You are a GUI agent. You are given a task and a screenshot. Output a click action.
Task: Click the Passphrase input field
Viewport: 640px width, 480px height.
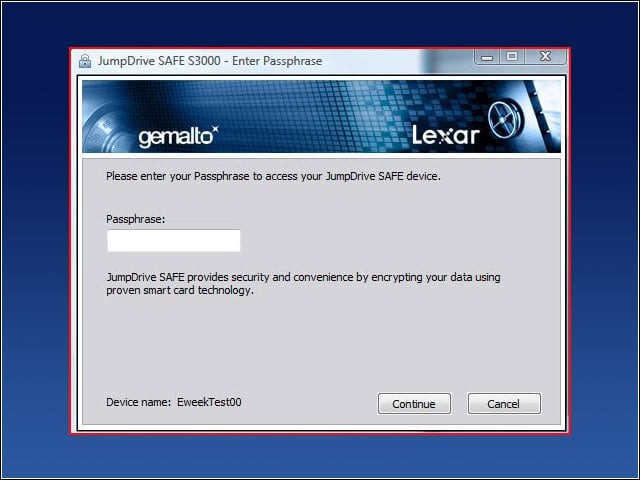coord(173,240)
